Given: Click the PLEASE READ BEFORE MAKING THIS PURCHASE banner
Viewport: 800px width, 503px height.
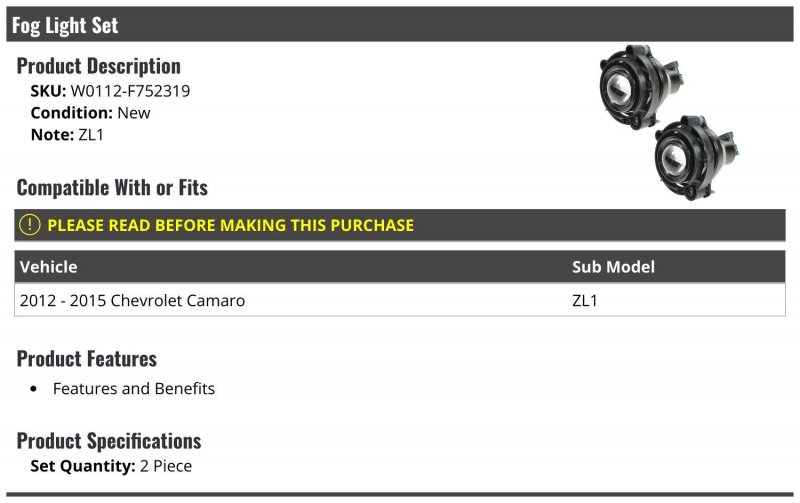Looking at the screenshot, I should coord(399,225).
